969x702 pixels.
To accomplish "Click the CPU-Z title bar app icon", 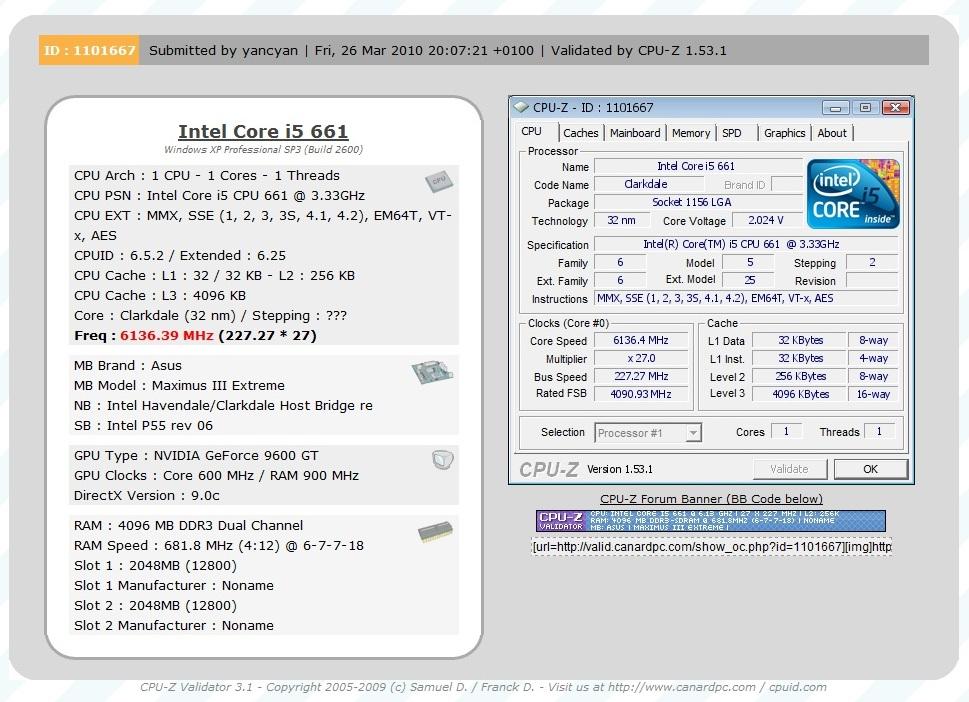I will click(521, 107).
